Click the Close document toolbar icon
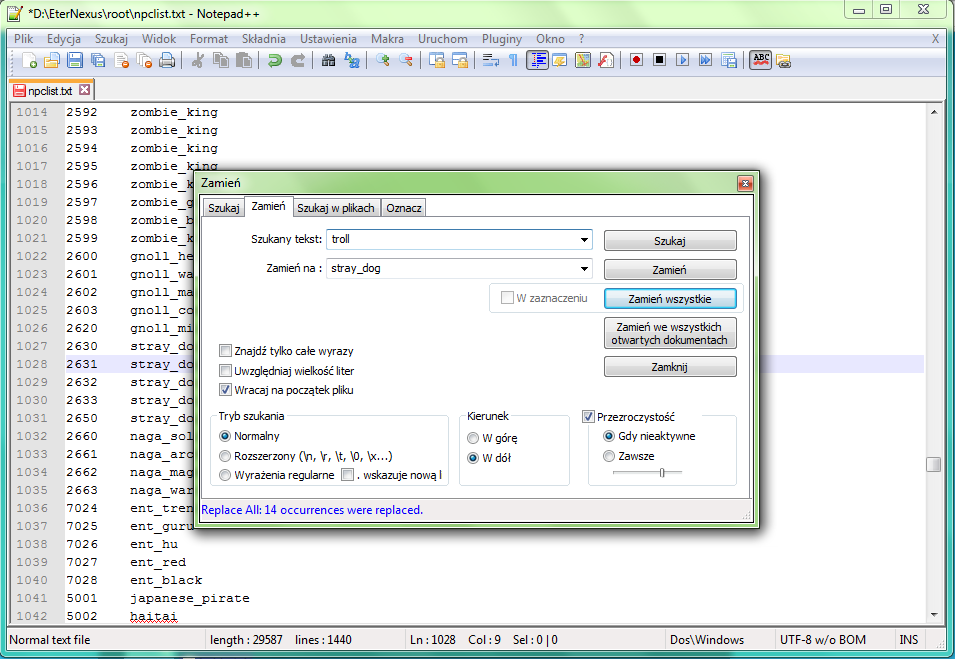The width and height of the screenshot is (955, 659). click(121, 60)
